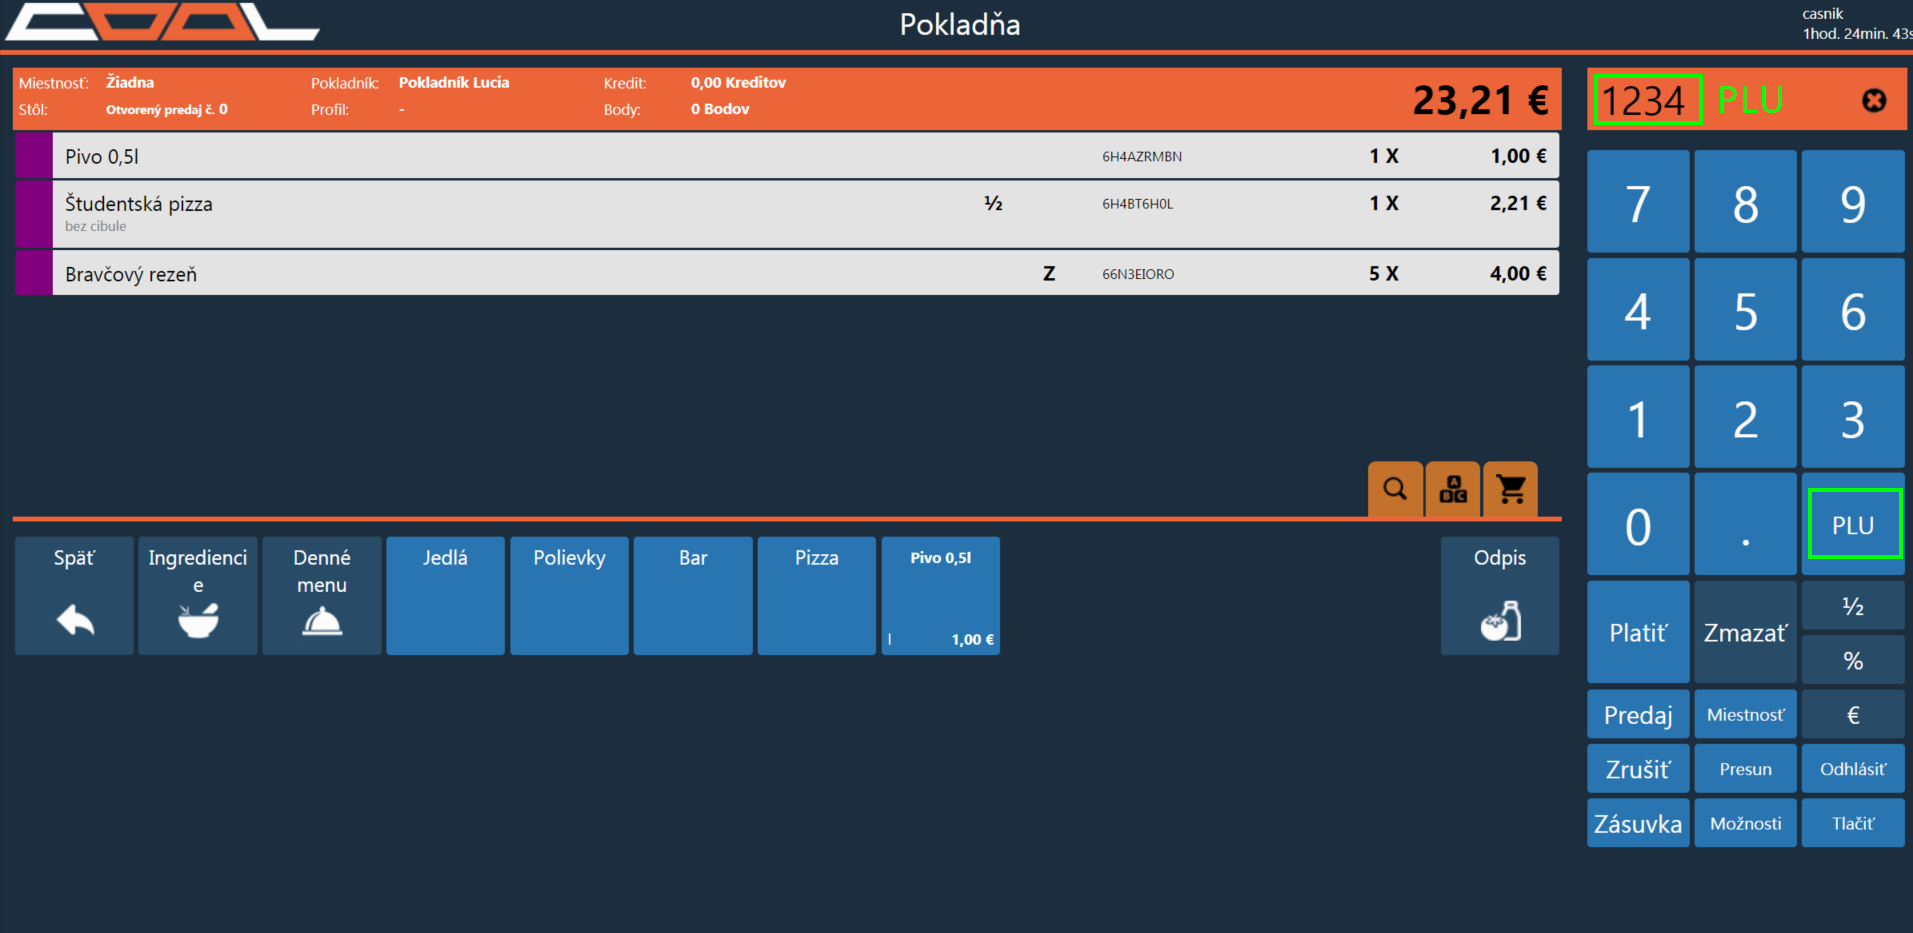Click the magnifier search icon
The image size is (1913, 933).
point(1395,489)
